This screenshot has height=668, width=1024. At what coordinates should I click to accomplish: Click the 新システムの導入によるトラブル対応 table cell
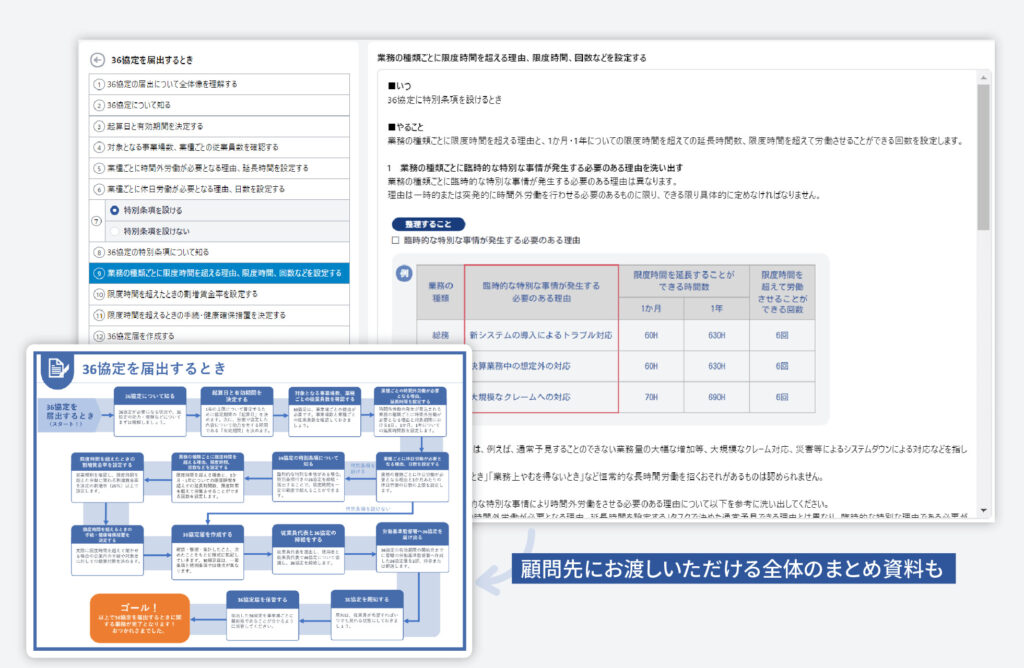pyautogui.click(x=540, y=336)
